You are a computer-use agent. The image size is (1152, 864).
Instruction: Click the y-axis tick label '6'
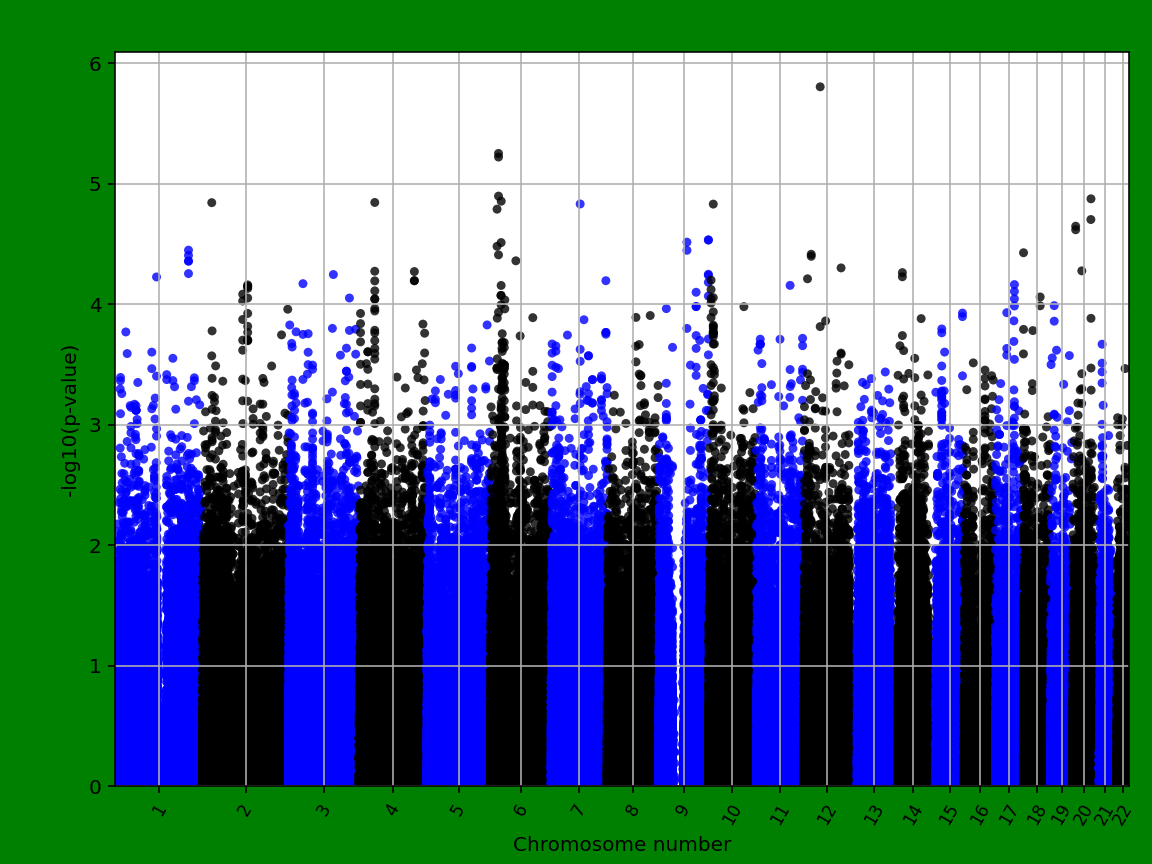(97, 64)
